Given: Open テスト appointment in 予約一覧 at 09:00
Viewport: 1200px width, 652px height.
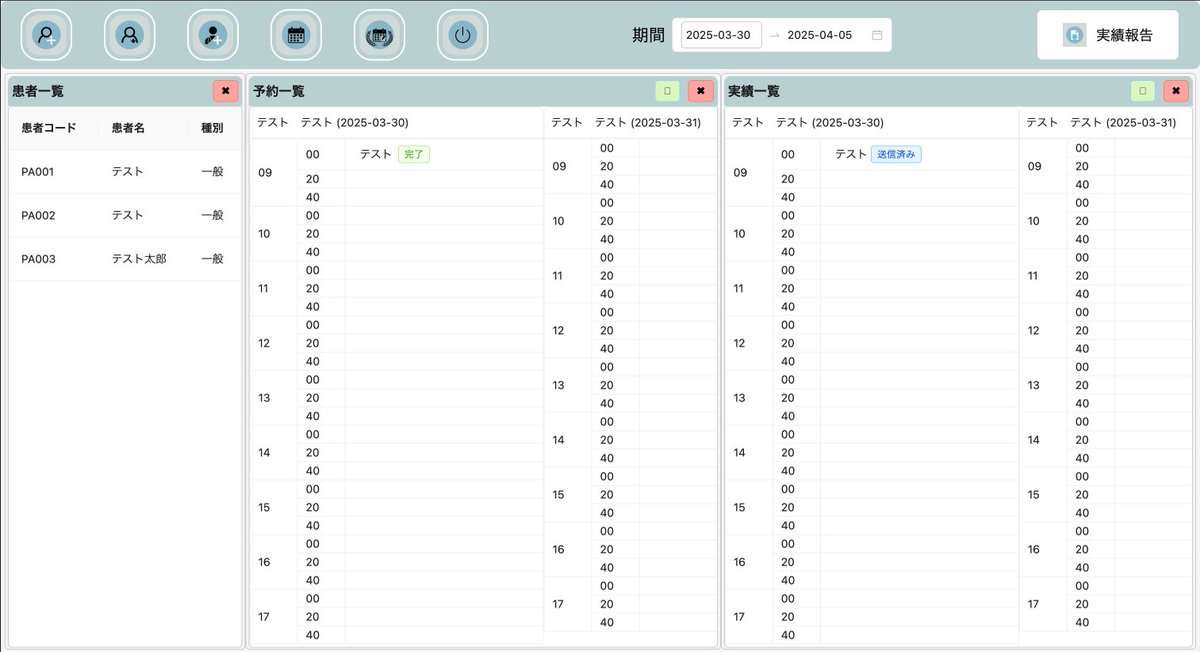Looking at the screenshot, I should (376, 154).
